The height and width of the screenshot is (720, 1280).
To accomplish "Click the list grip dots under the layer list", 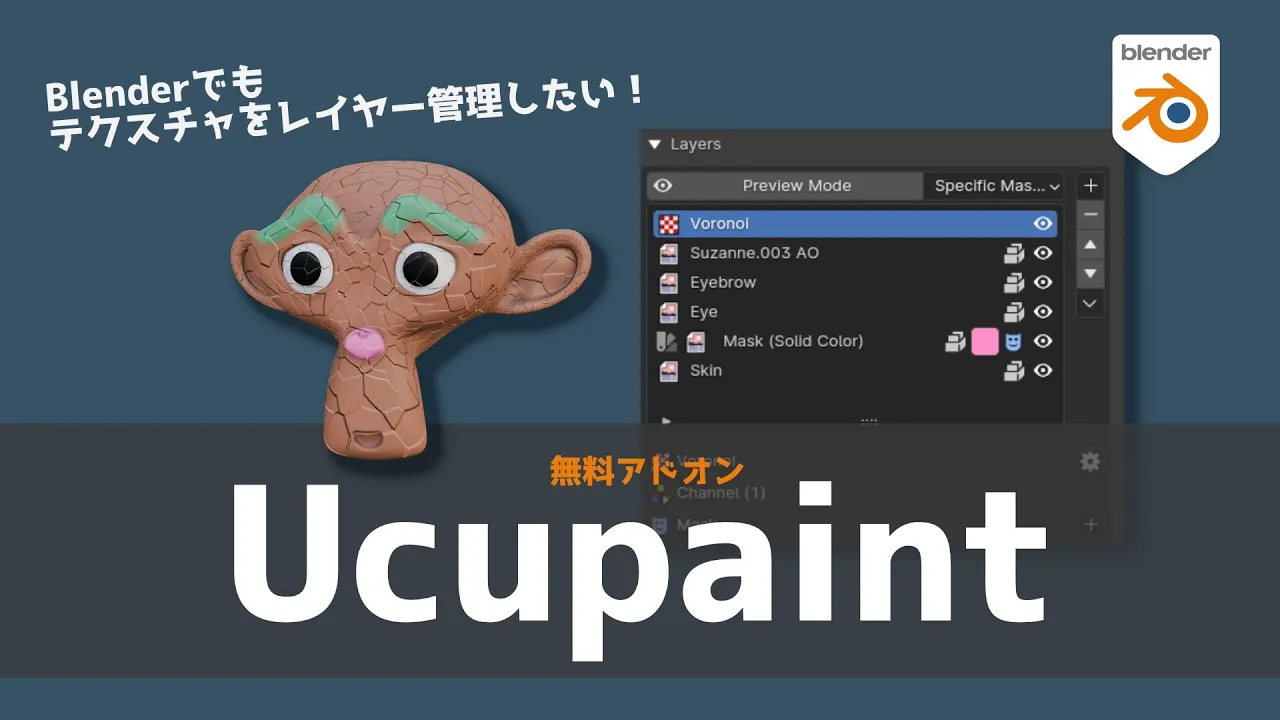I will pos(869,421).
